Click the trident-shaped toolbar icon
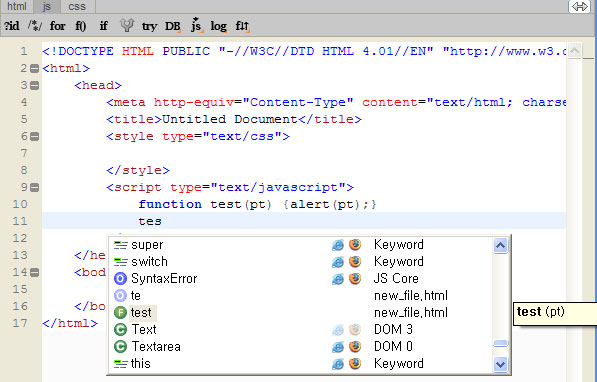597x382 pixels. pos(127,26)
